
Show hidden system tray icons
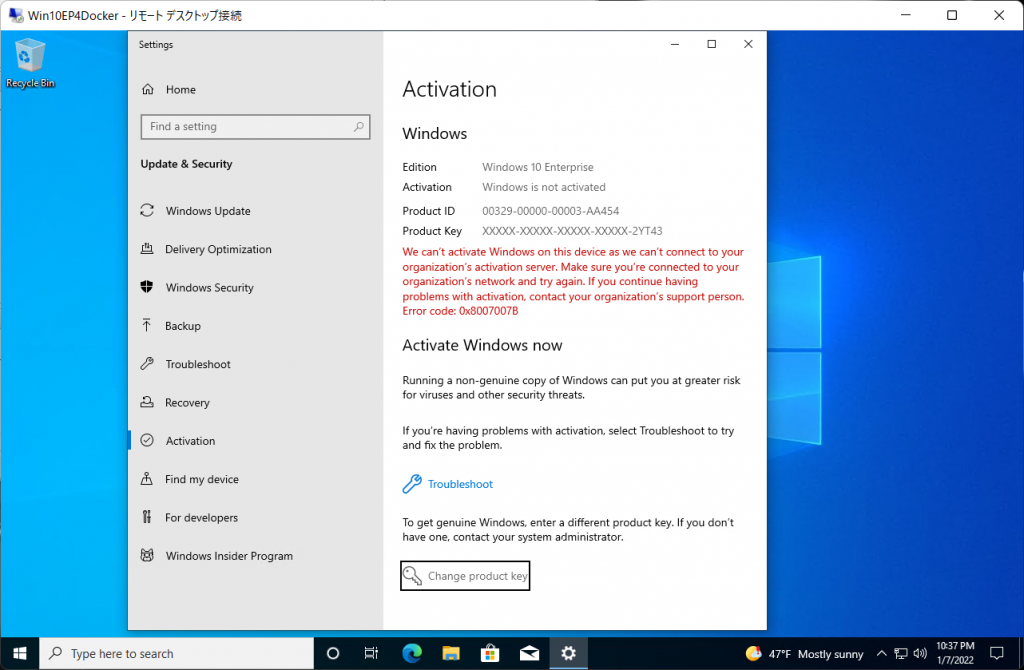(882, 654)
